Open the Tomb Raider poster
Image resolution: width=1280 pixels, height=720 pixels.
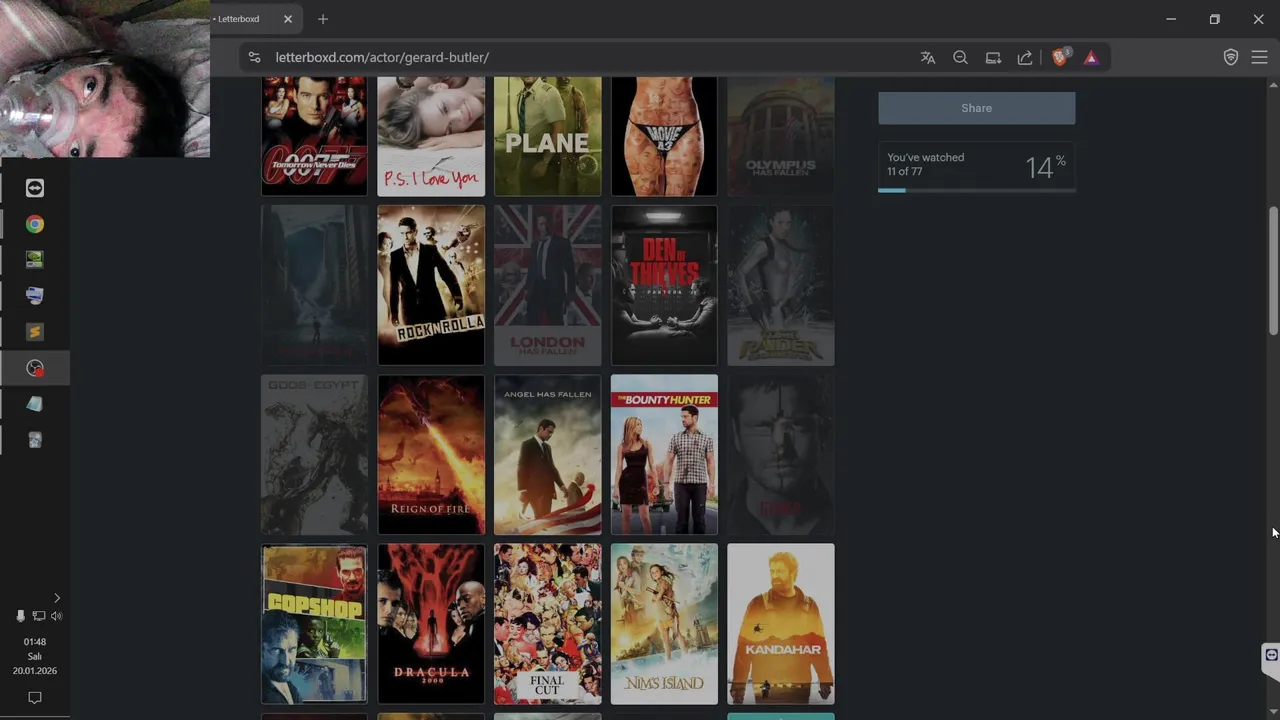tap(781, 285)
